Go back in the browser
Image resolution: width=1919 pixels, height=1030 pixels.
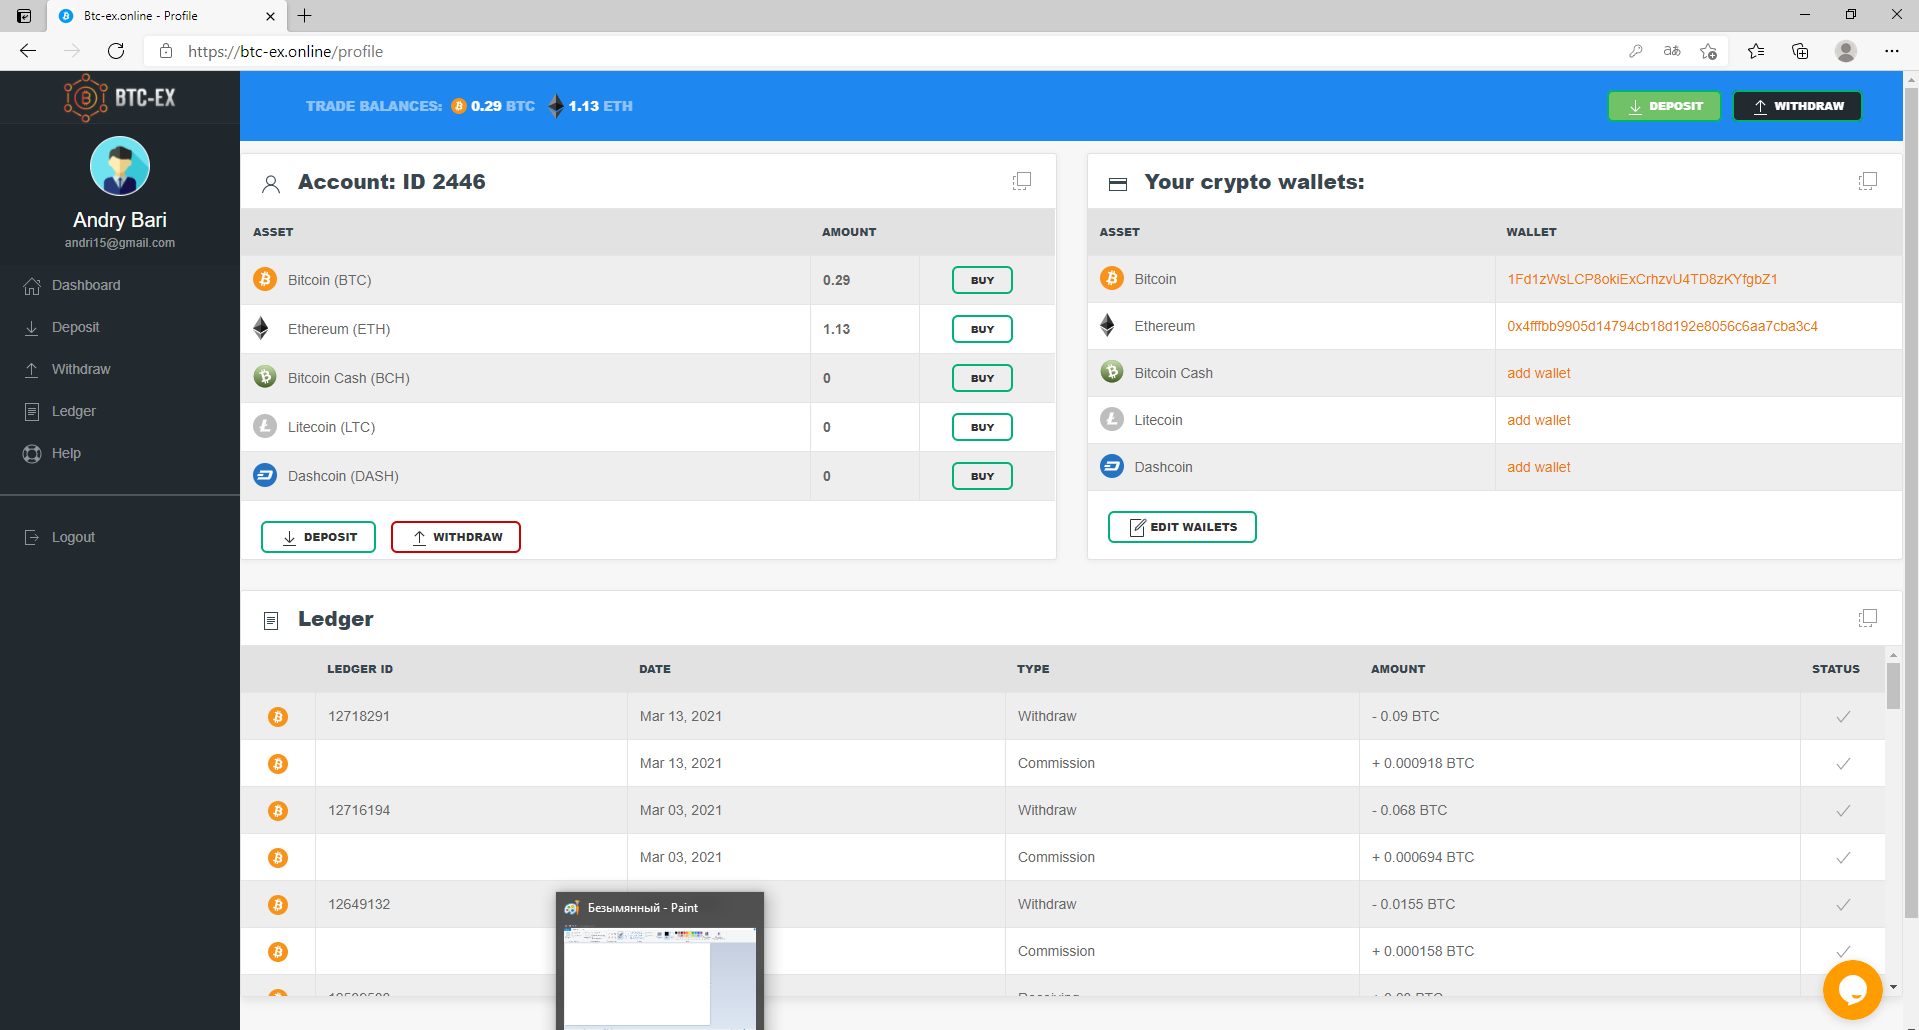pyautogui.click(x=28, y=51)
